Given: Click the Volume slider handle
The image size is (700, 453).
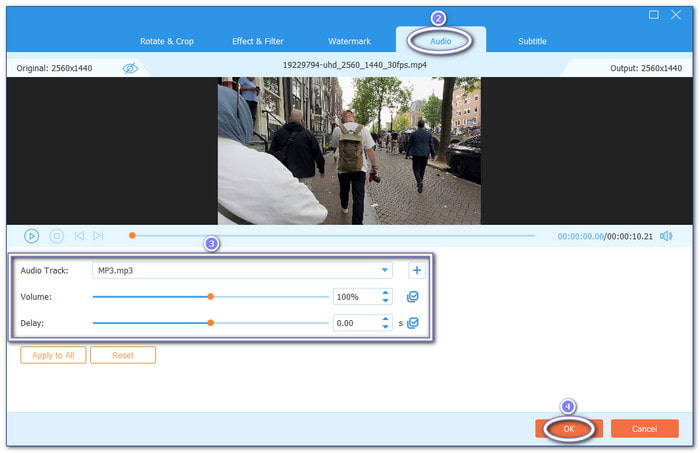Looking at the screenshot, I should click(211, 296).
